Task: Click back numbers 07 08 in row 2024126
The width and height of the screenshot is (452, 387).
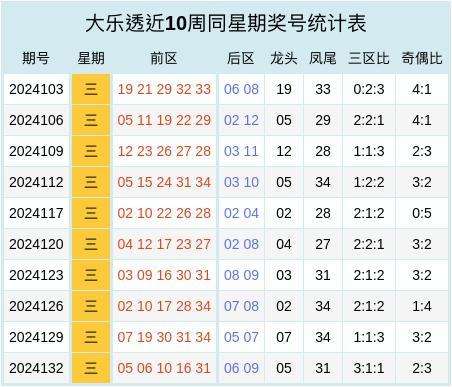Action: pos(241,306)
